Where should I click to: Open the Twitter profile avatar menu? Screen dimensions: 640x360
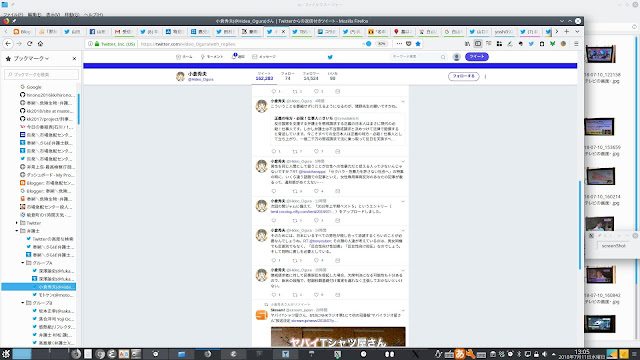(457, 57)
